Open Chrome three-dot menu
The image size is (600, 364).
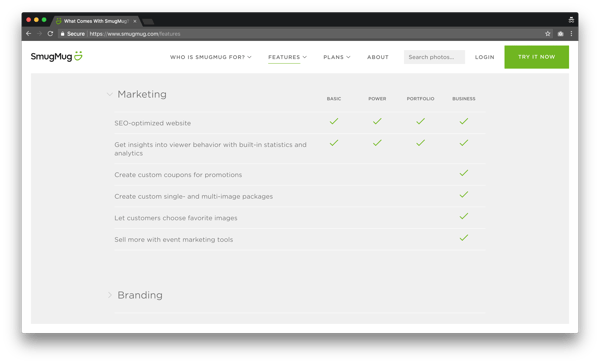click(571, 34)
